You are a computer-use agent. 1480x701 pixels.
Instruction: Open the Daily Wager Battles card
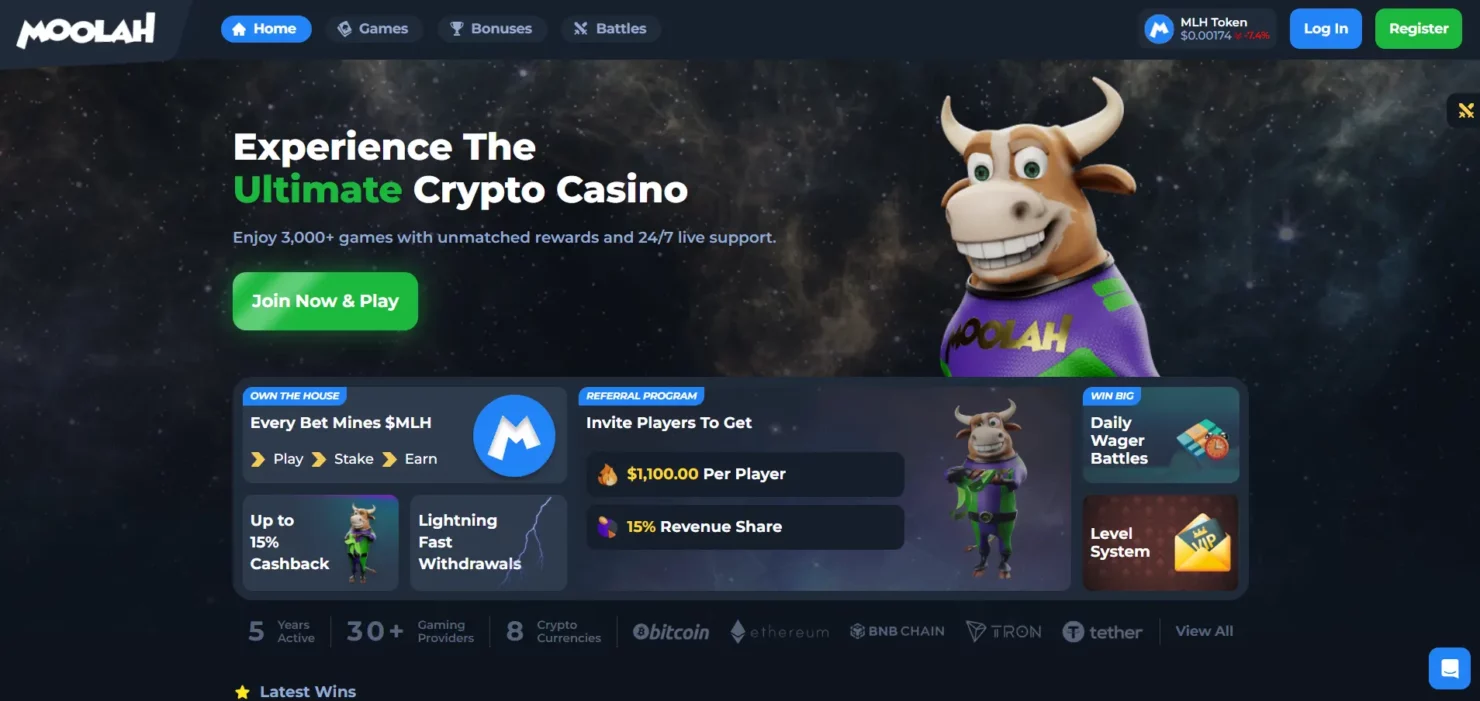[1161, 436]
